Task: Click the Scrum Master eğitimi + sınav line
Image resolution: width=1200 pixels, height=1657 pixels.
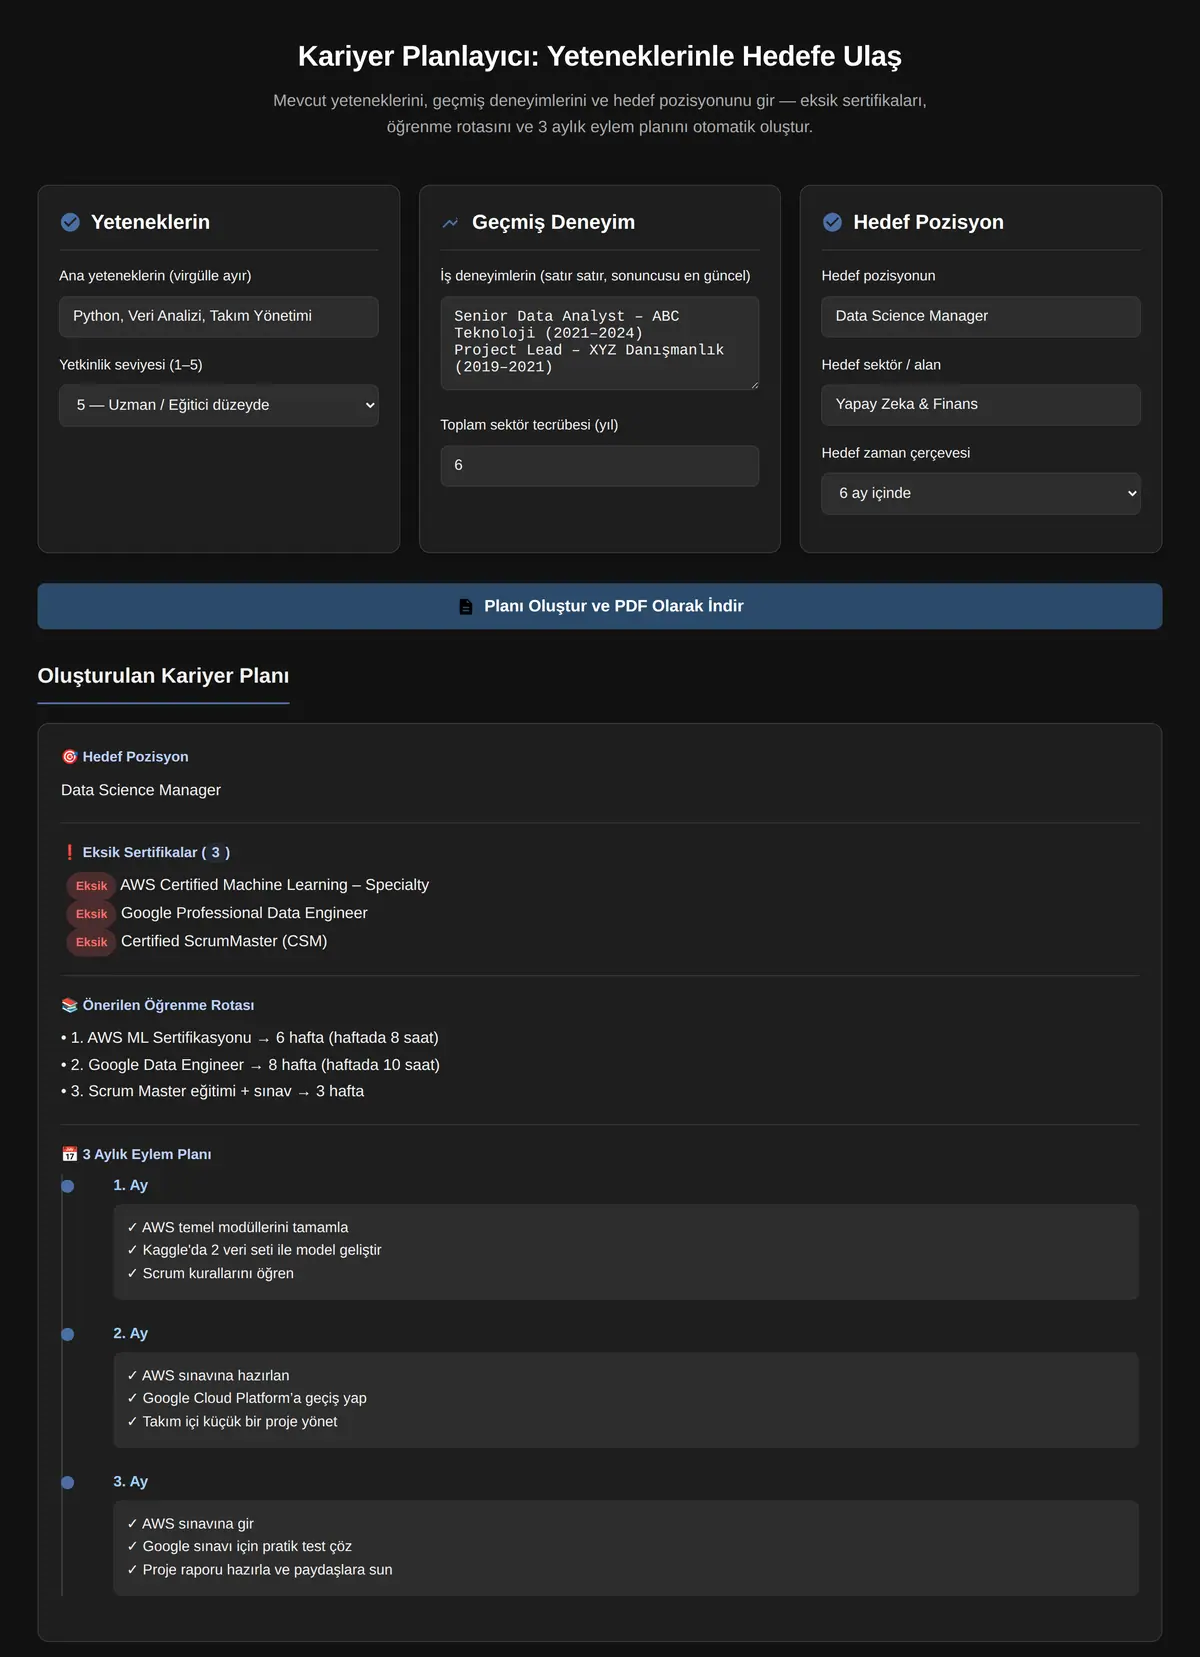Action: coord(212,1091)
